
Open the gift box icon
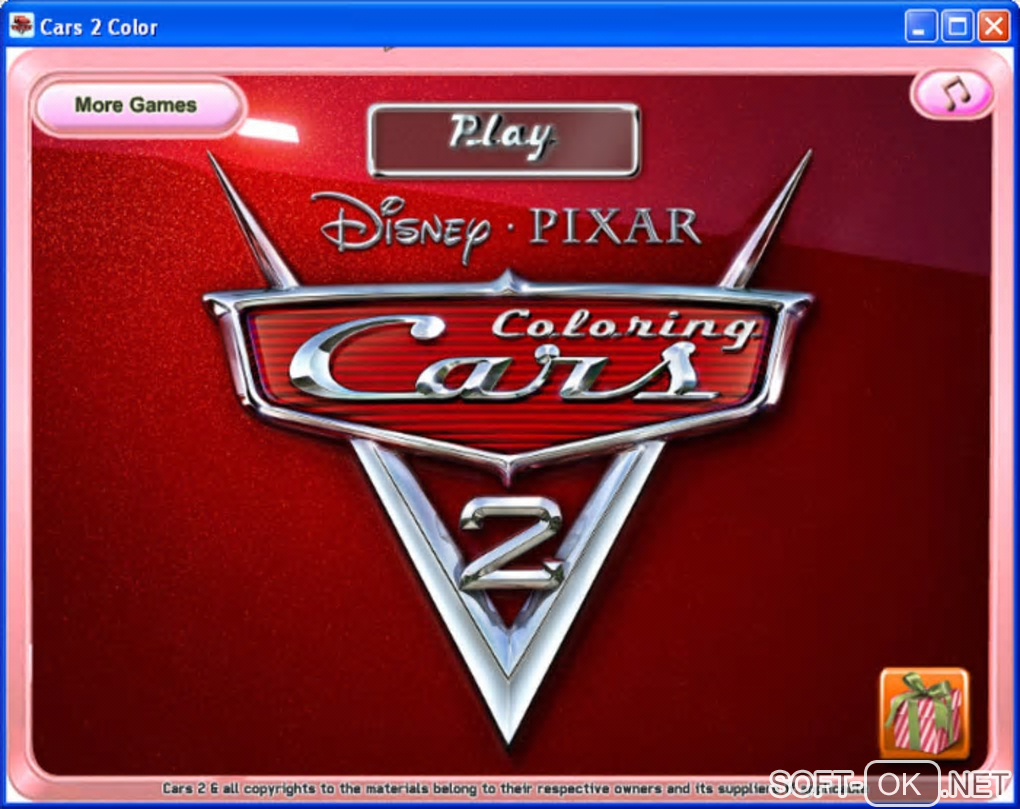pyautogui.click(x=924, y=713)
